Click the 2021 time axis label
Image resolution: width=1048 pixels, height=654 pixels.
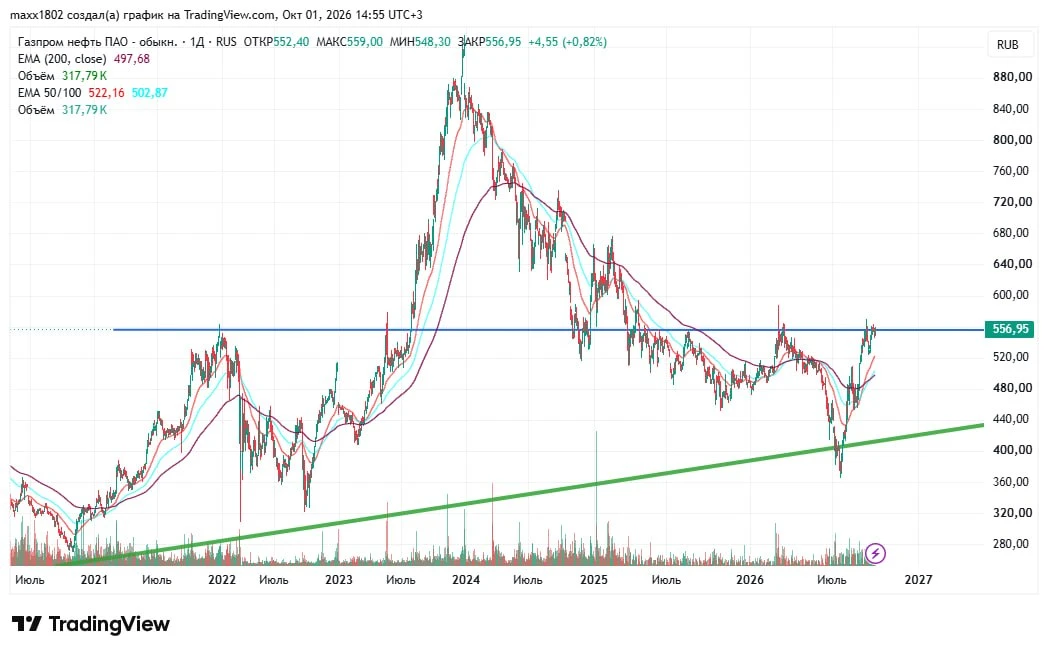(x=94, y=580)
